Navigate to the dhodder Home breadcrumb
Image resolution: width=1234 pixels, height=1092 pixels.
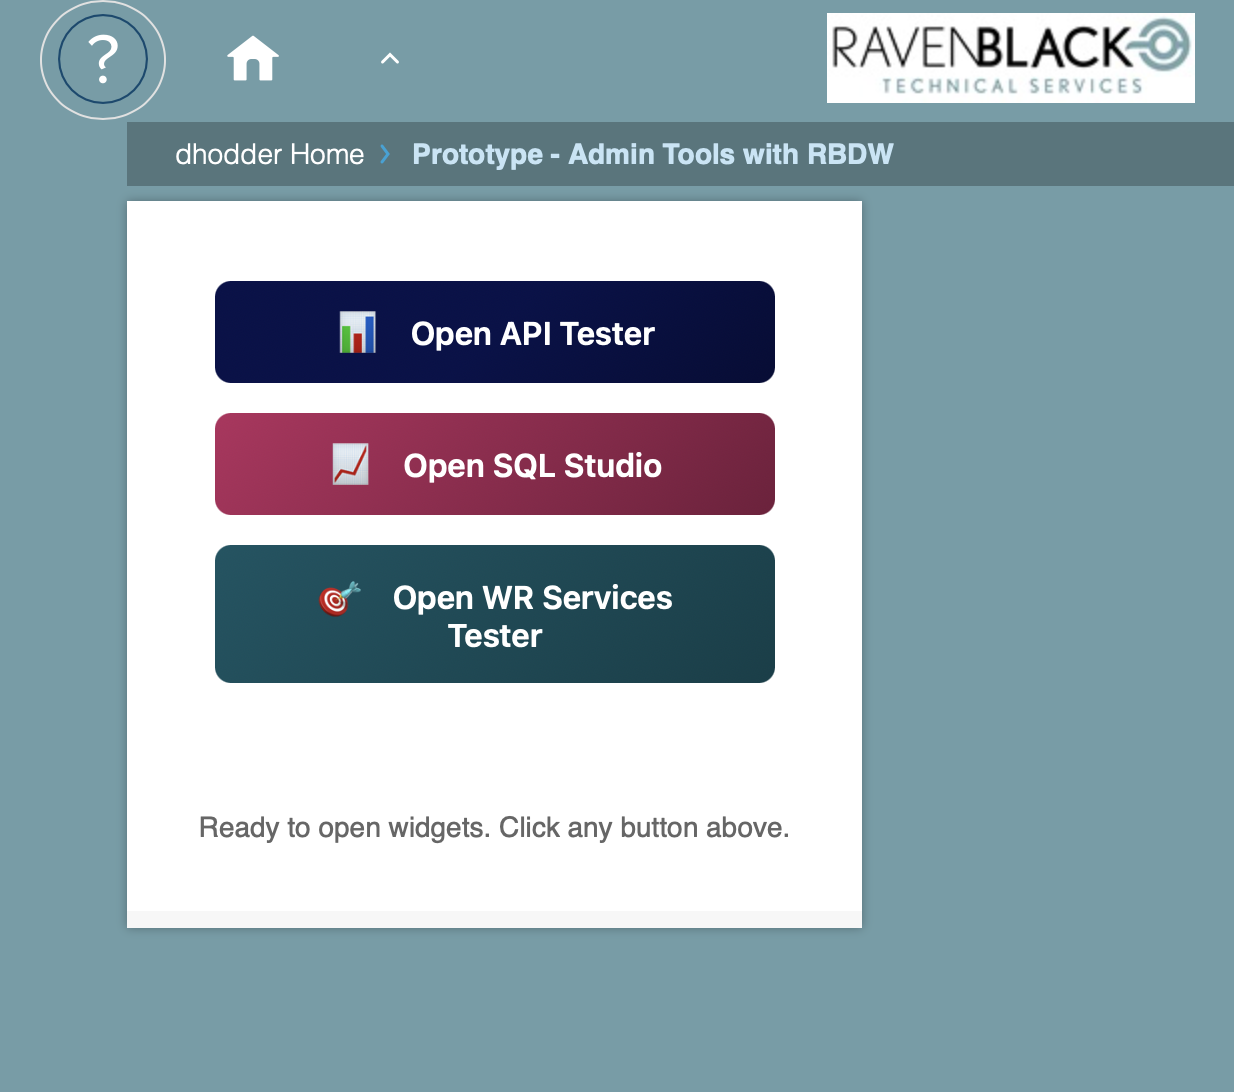[269, 154]
